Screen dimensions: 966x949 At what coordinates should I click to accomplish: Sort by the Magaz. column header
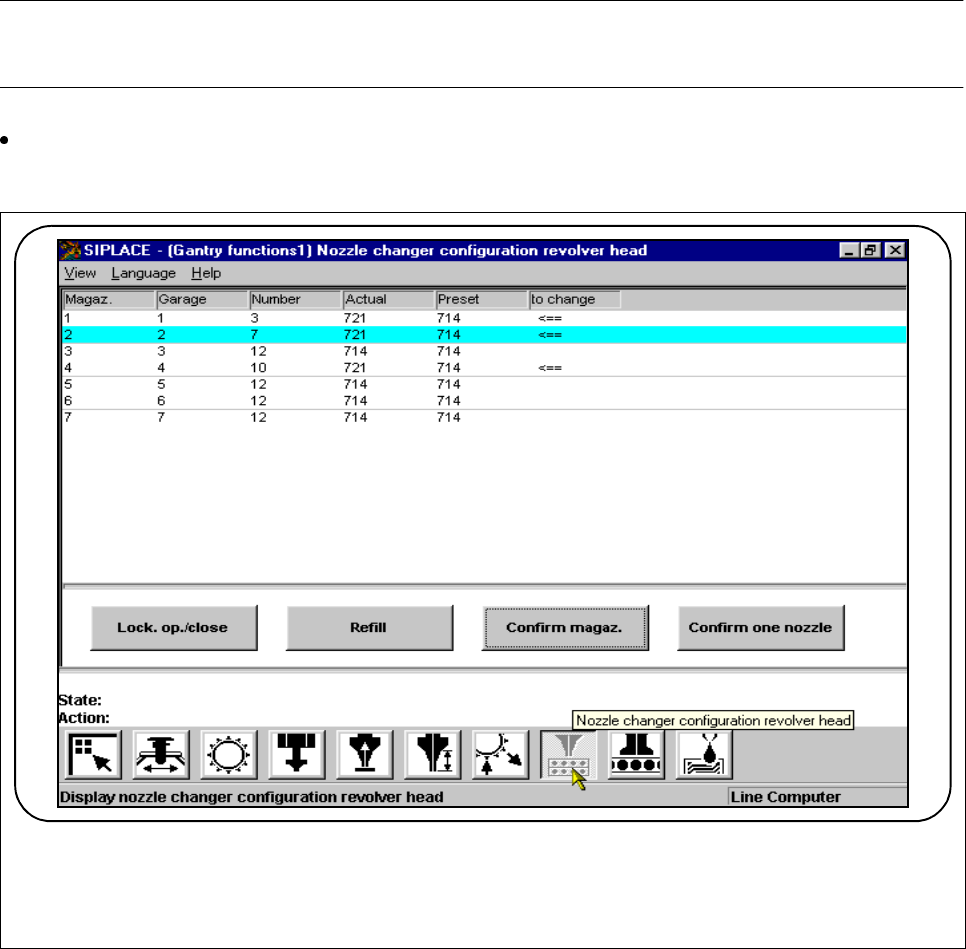pos(109,299)
